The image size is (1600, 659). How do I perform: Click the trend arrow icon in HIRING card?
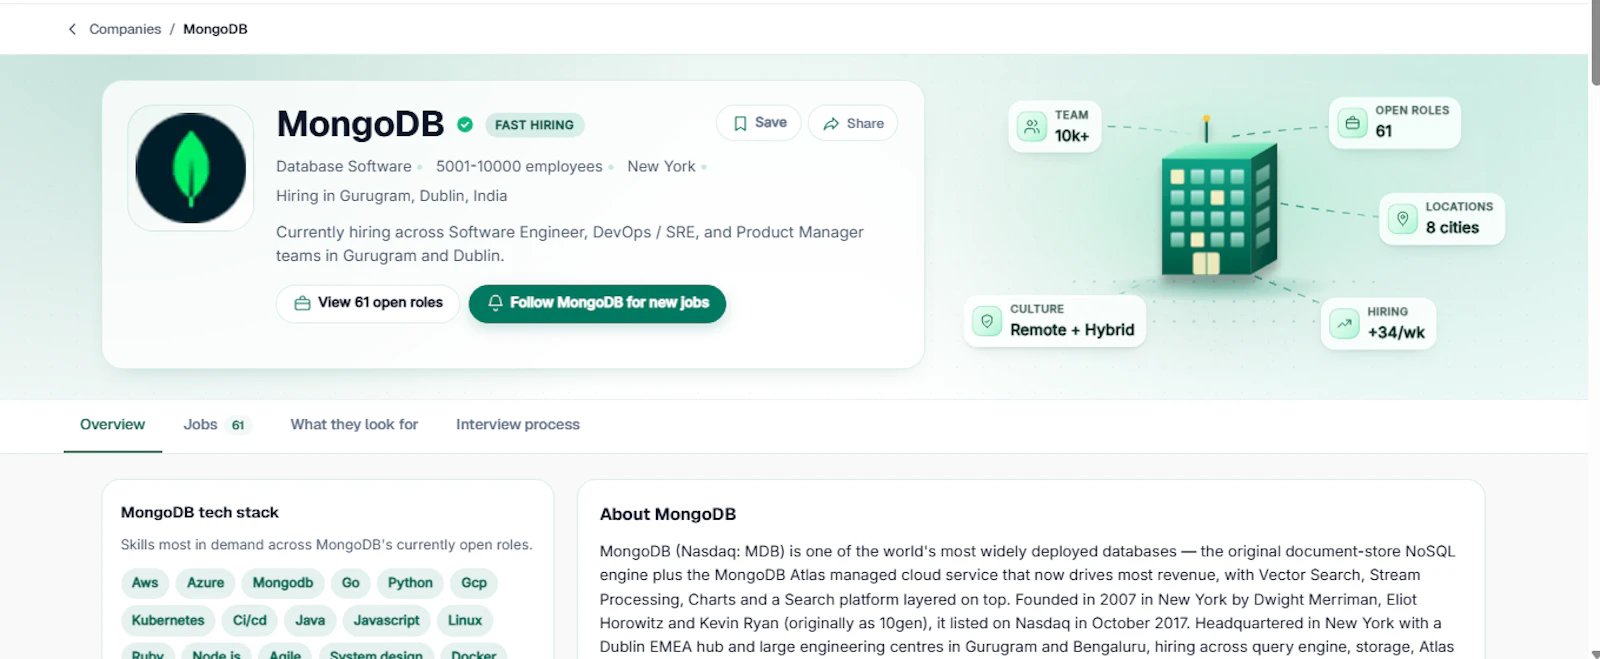tap(1344, 323)
